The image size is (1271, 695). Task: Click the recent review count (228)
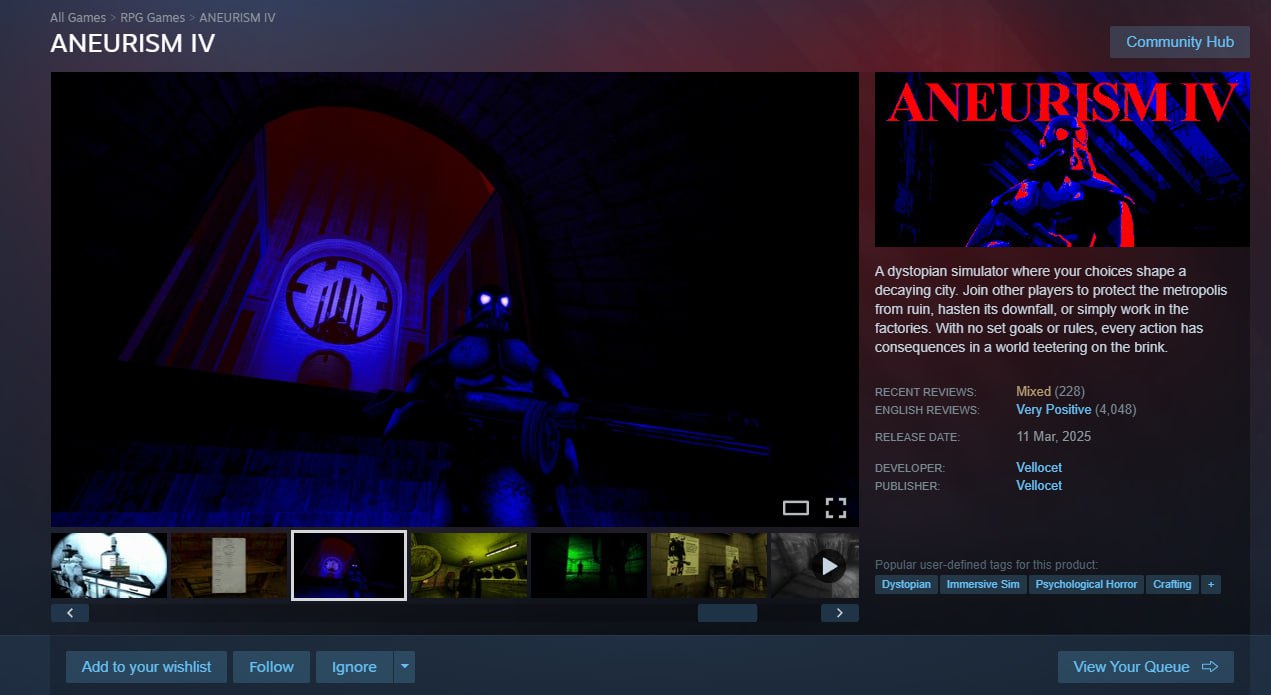pyautogui.click(x=1070, y=391)
